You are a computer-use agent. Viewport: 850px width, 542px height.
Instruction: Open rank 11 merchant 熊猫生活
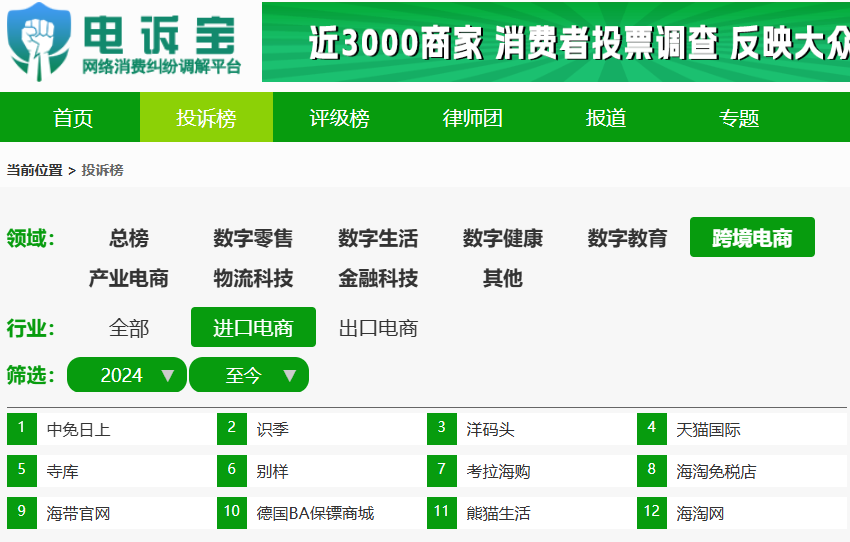(498, 513)
